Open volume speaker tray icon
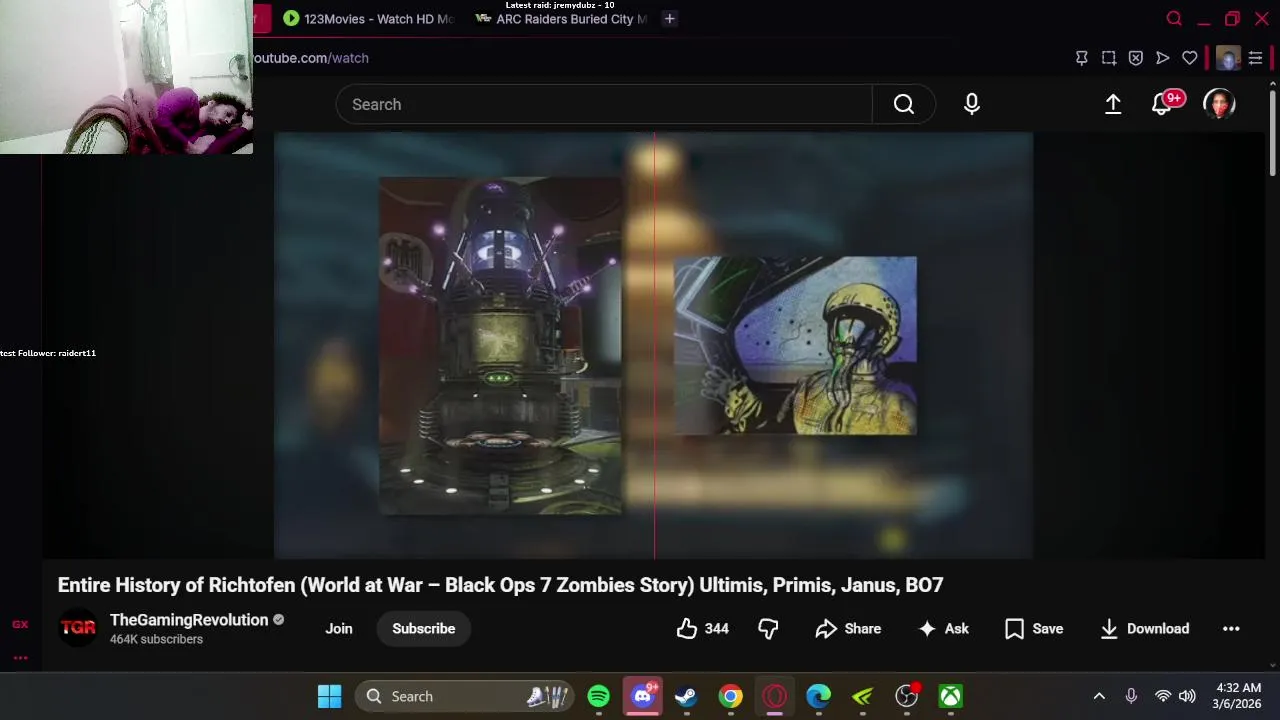Viewport: 1280px width, 720px height. point(1187,696)
